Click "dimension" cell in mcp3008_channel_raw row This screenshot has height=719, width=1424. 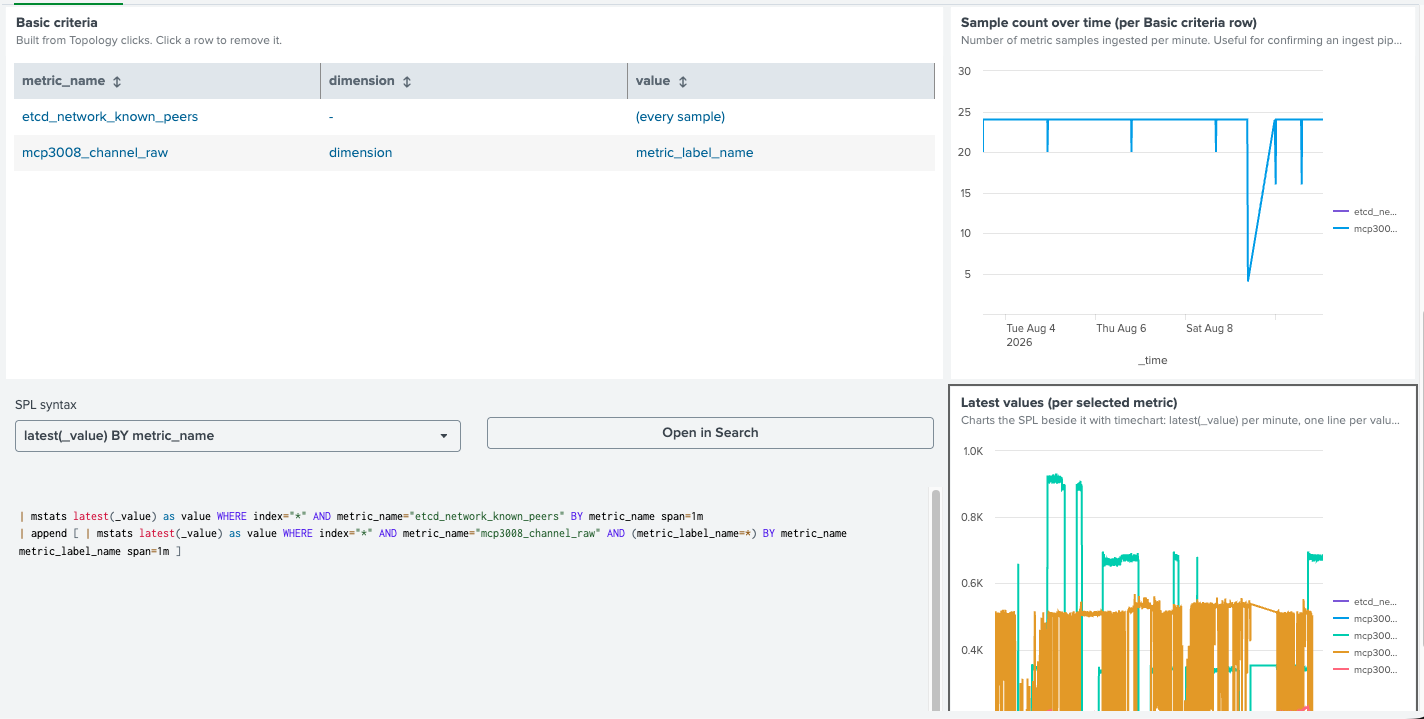(360, 153)
